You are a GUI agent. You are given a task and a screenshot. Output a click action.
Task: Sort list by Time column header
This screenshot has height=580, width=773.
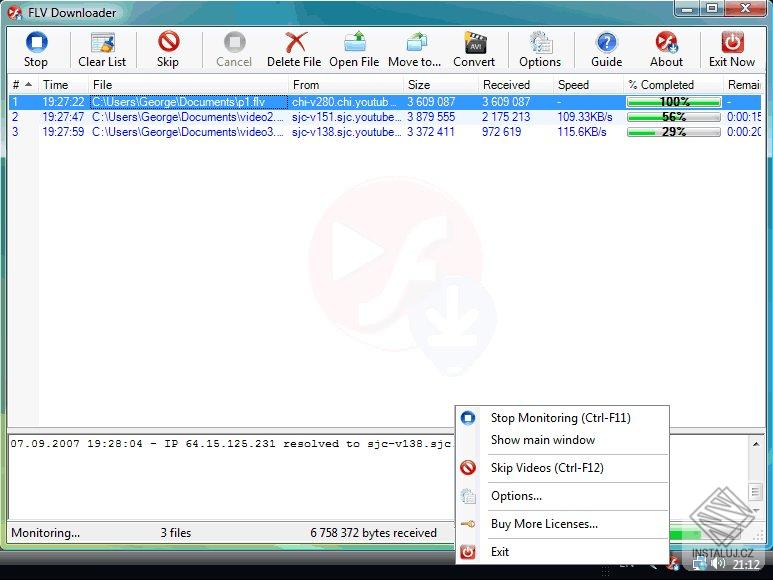[x=64, y=85]
